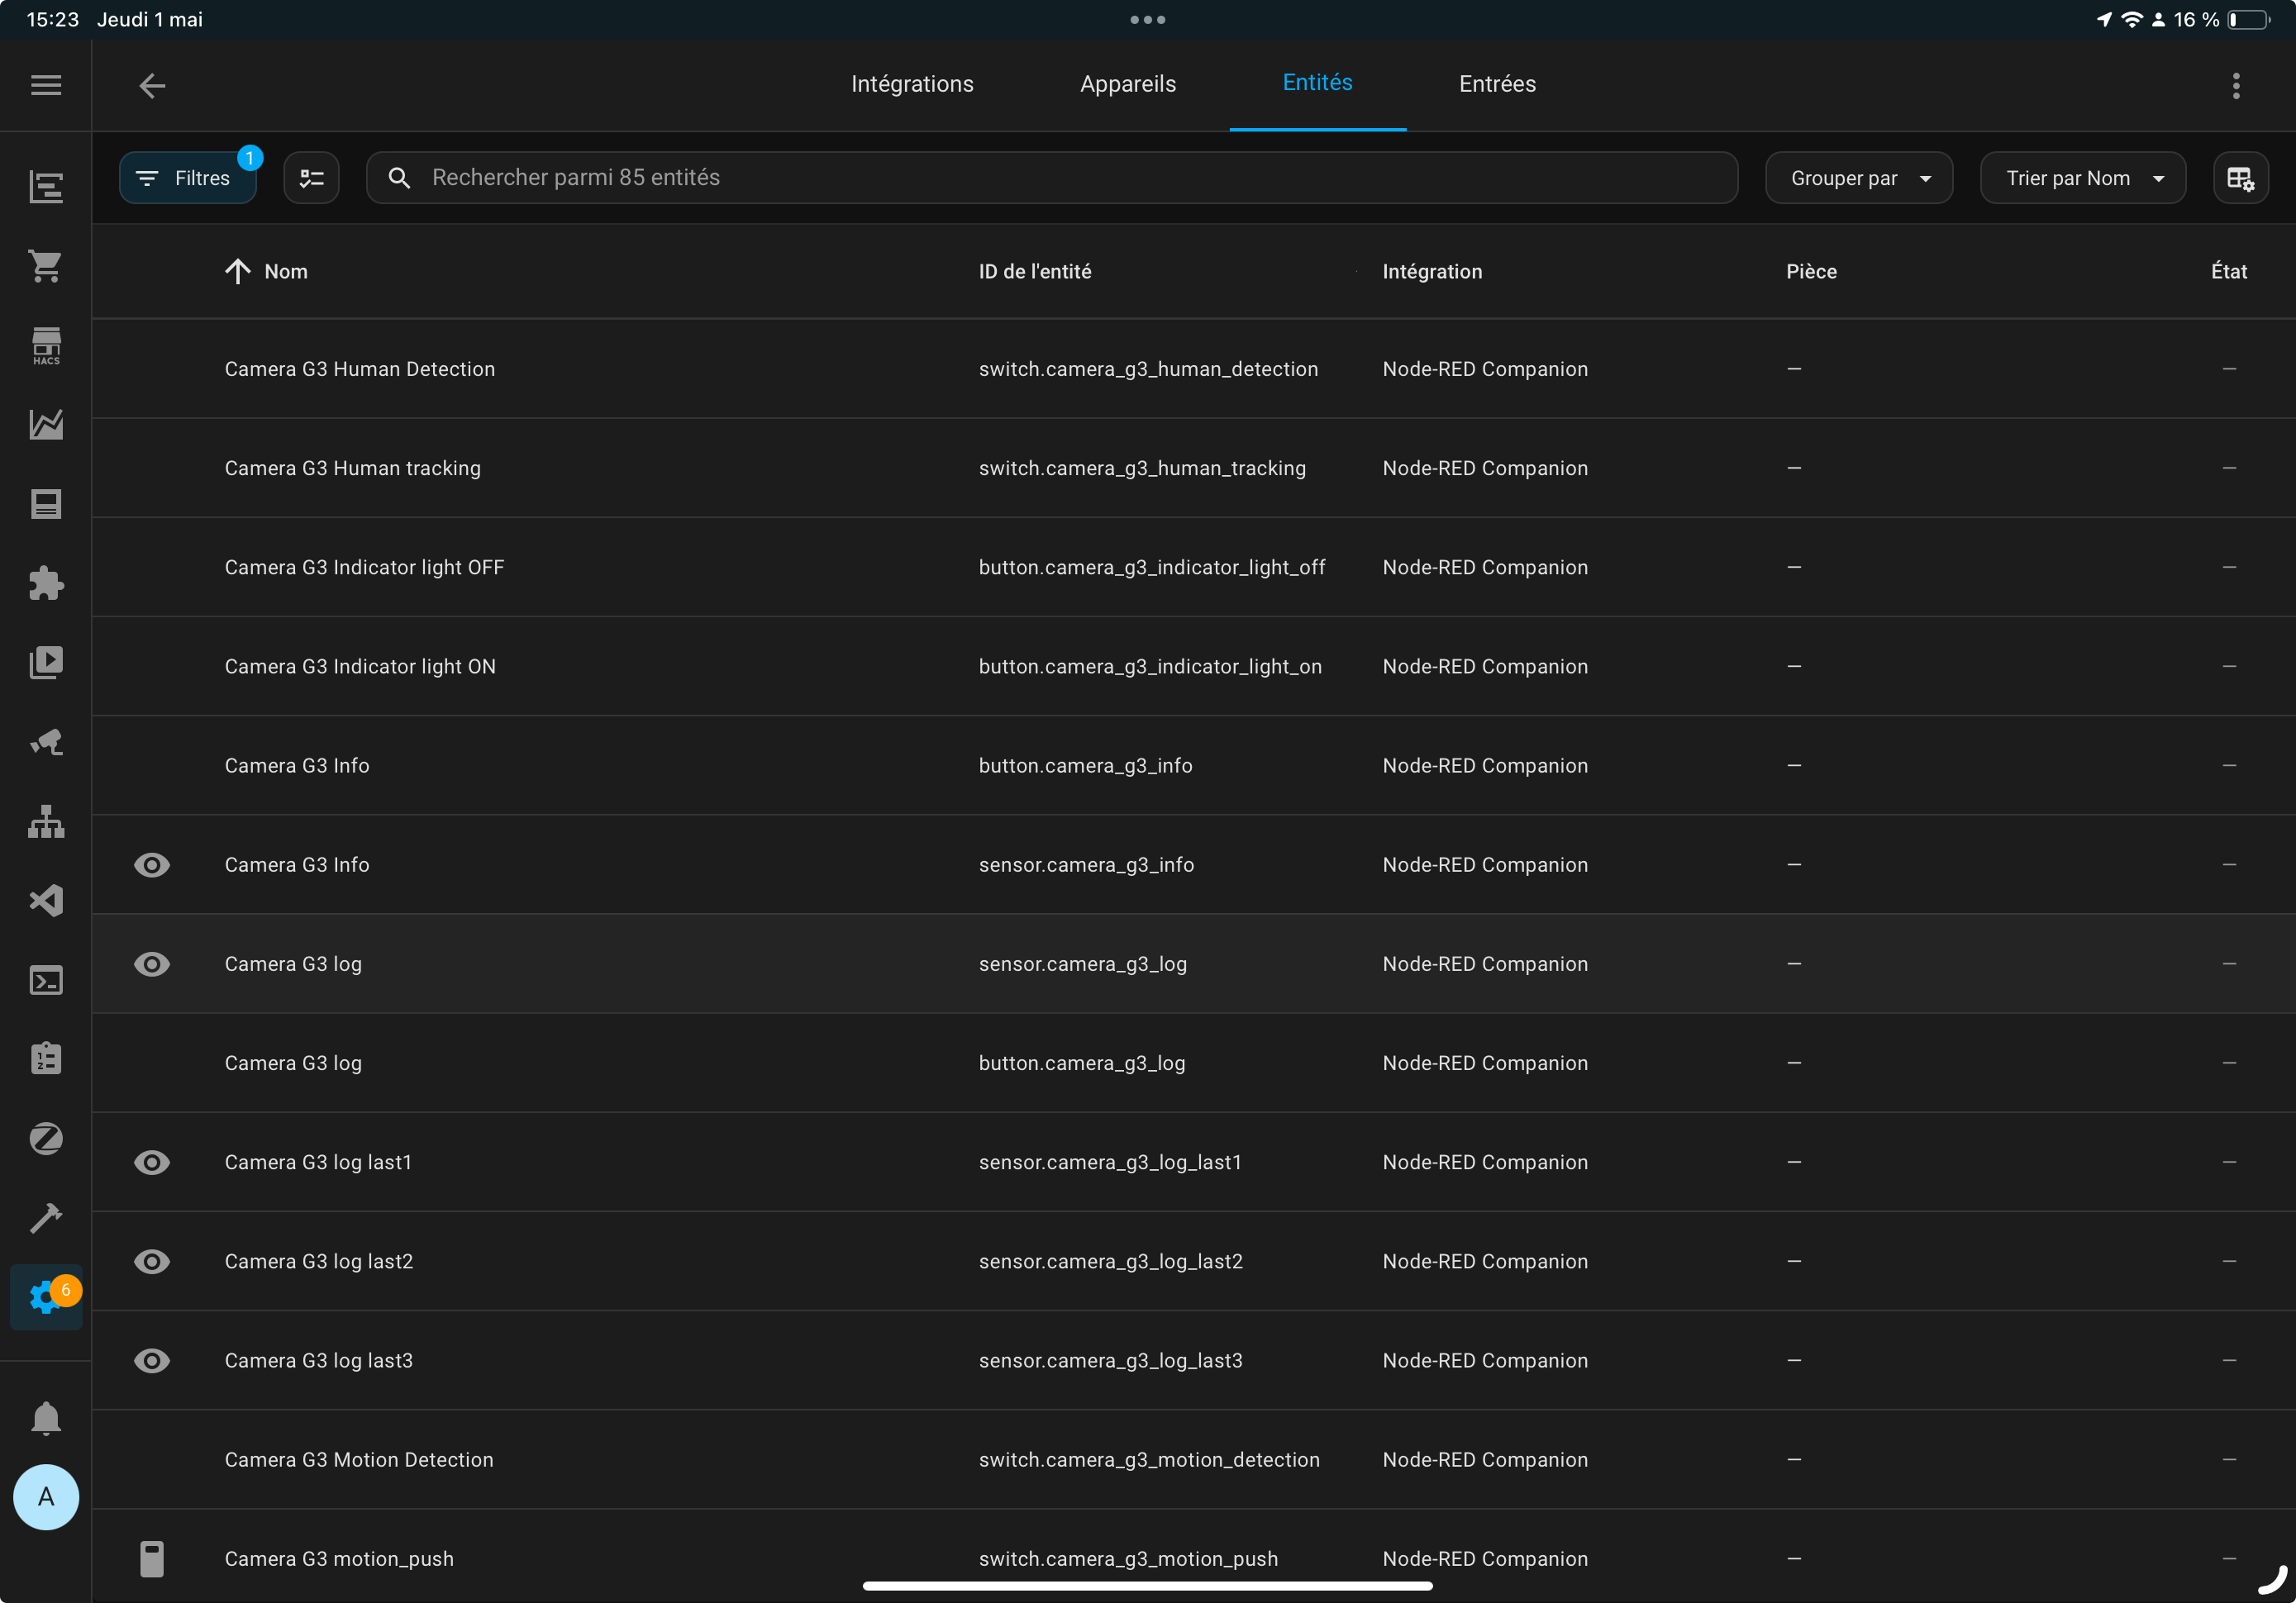Open the Filtres button
This screenshot has height=1603, width=2296.
[x=188, y=178]
